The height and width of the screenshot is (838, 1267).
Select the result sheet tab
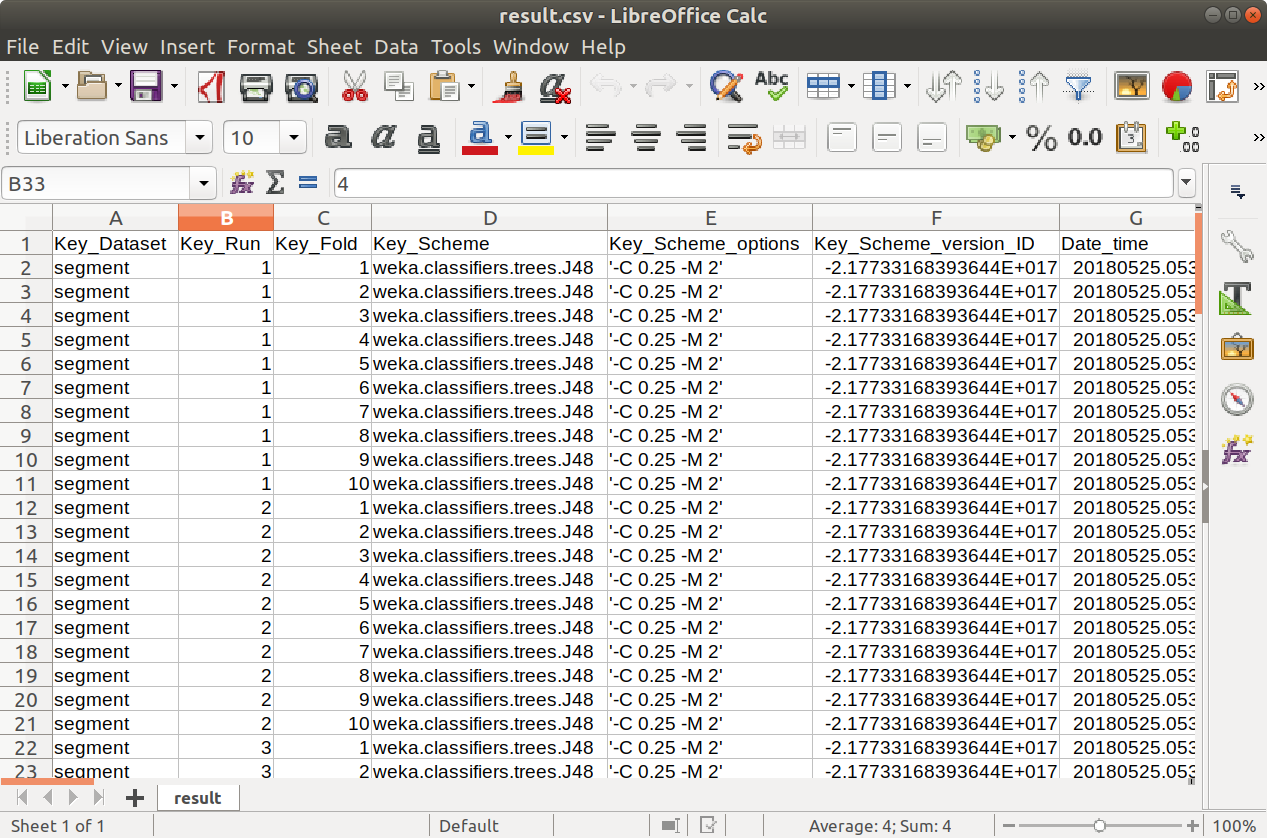pyautogui.click(x=197, y=797)
